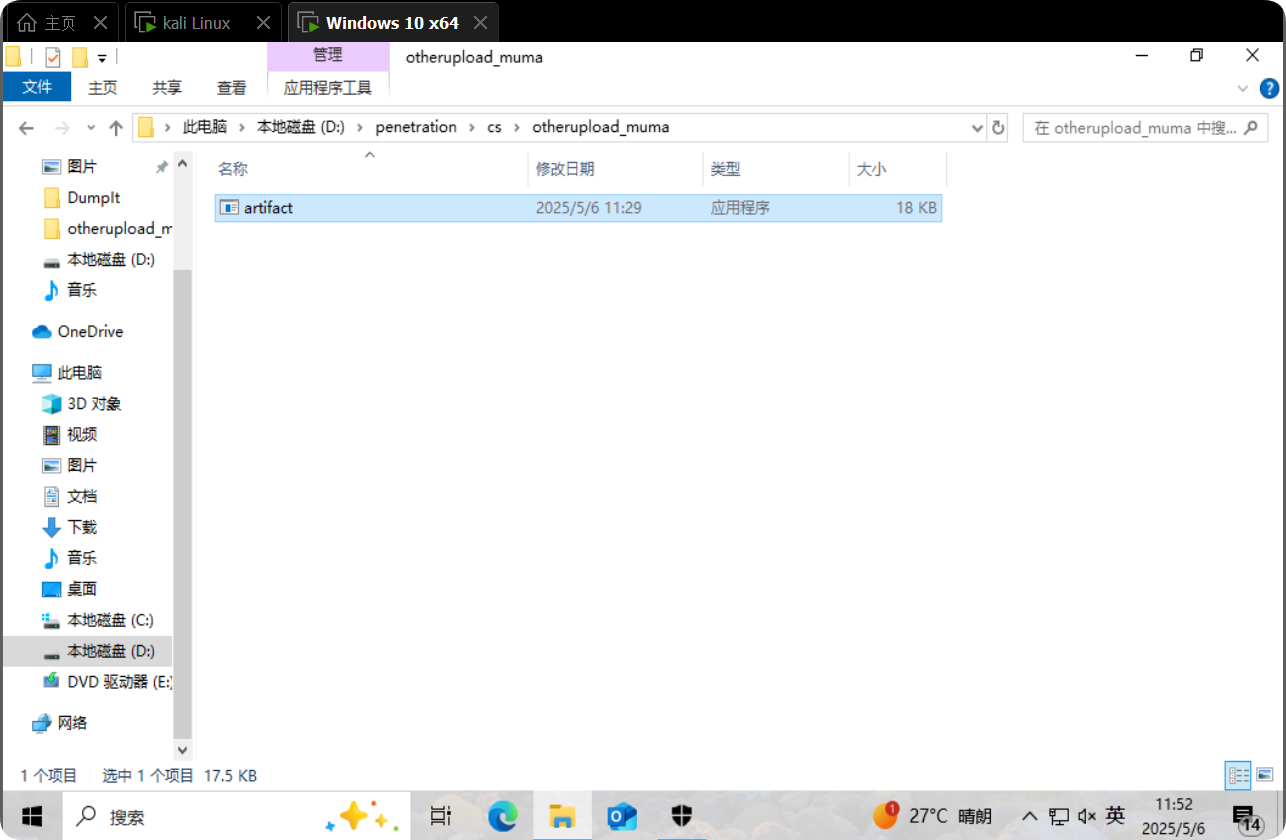
Task: Click new folder quick access icon
Action: point(80,57)
